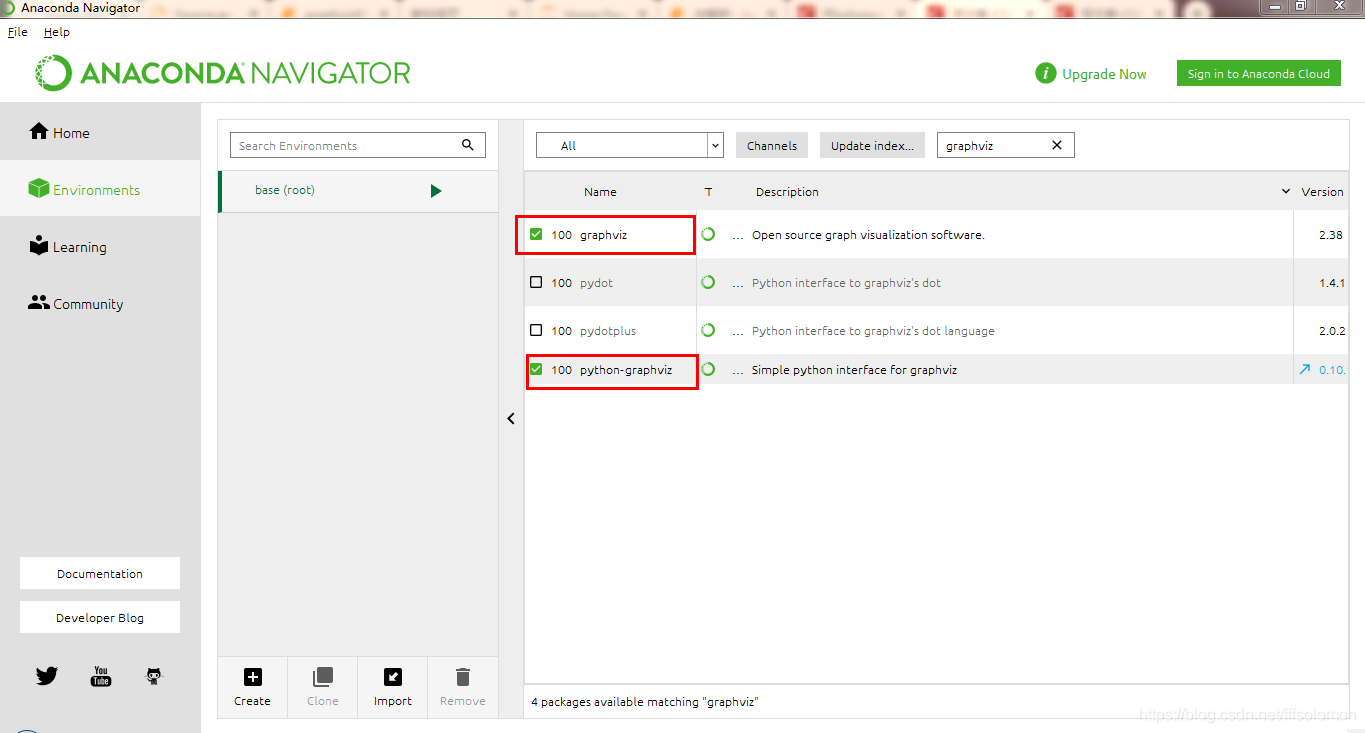Click the package search field containing graphviz
This screenshot has width=1365, height=733.
(x=1005, y=145)
